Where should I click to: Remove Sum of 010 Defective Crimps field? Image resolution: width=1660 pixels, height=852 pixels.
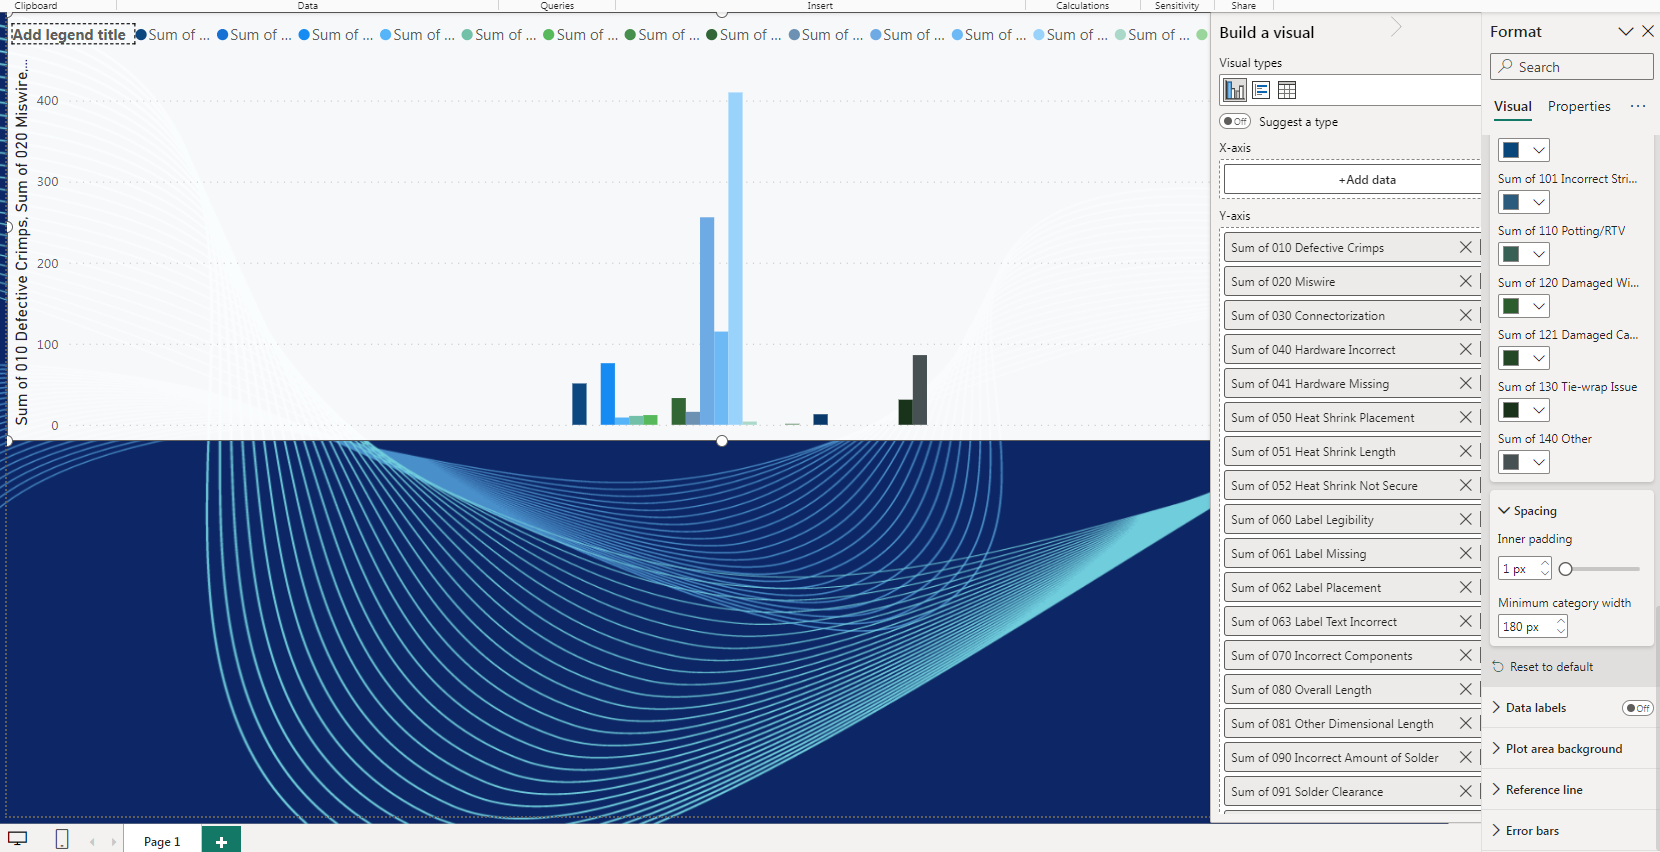click(x=1465, y=247)
